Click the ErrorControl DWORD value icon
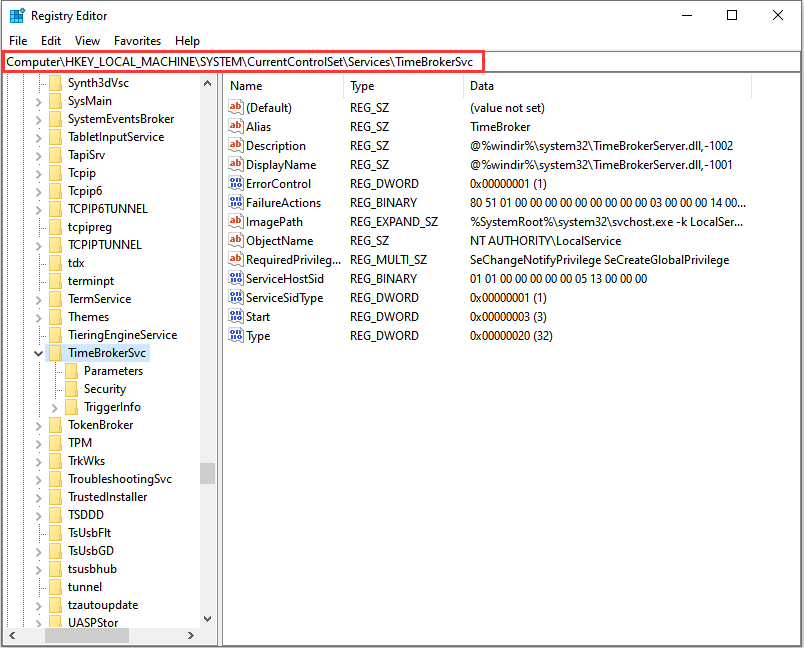 (236, 183)
